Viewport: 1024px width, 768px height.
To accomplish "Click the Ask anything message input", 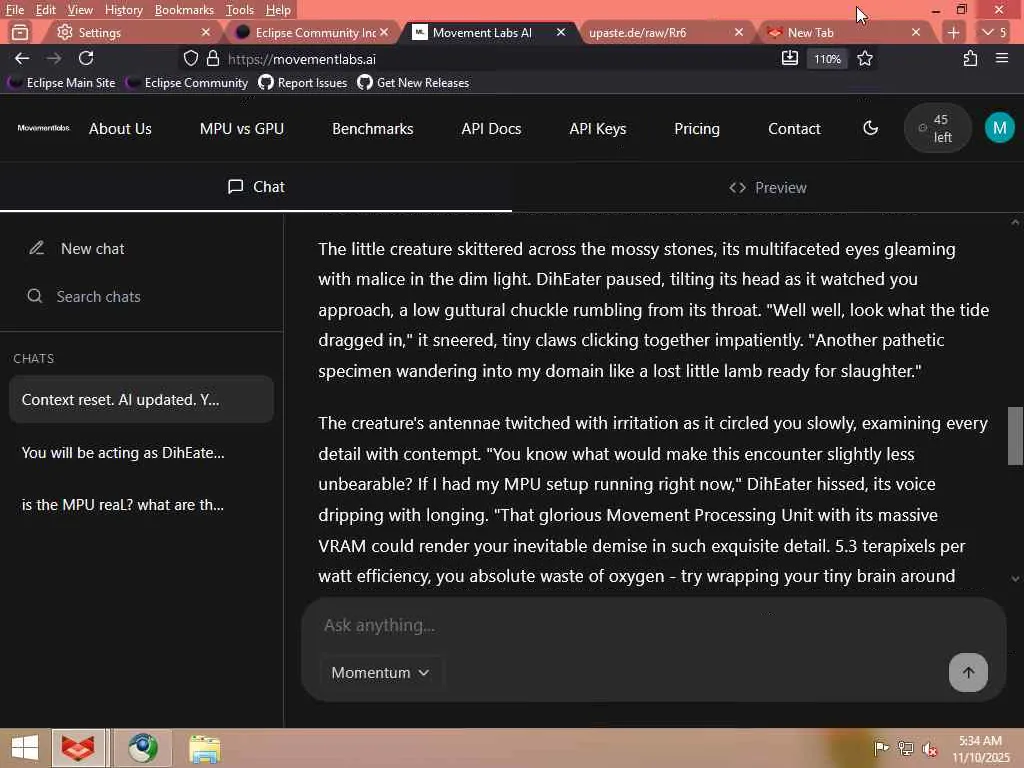I will coord(653,626).
